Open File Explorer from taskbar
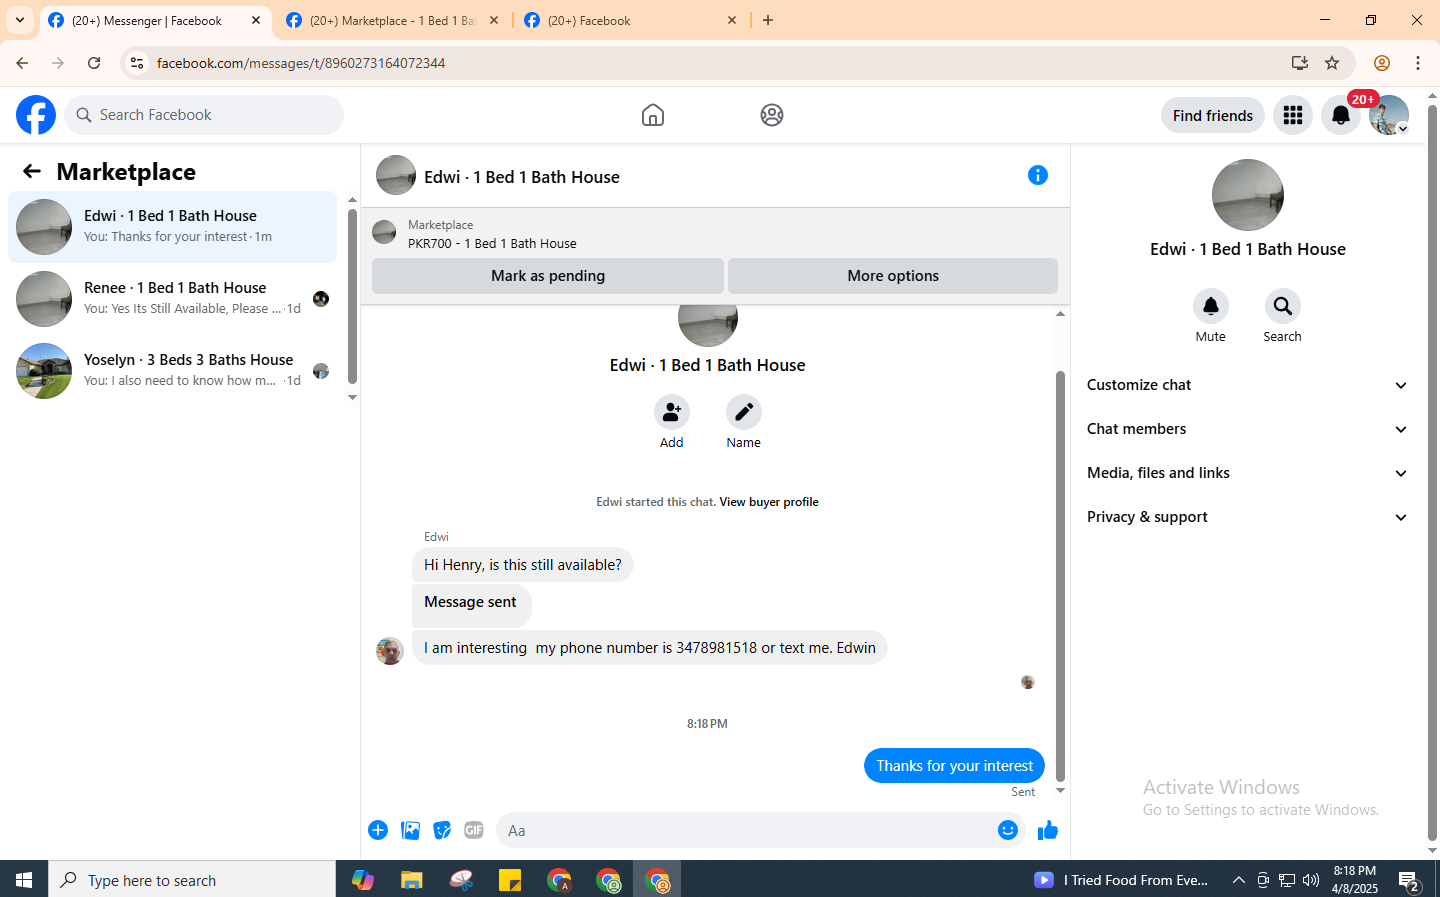1440x897 pixels. tap(412, 880)
